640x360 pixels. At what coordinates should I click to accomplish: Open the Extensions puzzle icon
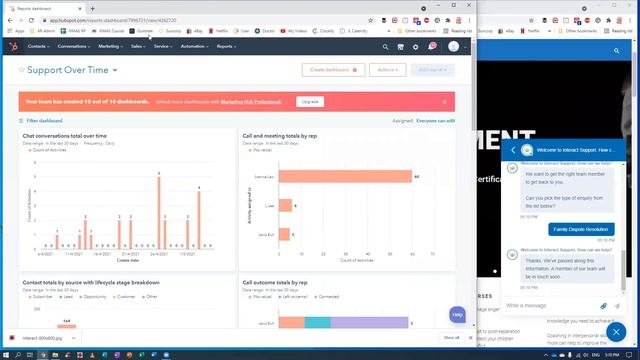tap(448, 20)
